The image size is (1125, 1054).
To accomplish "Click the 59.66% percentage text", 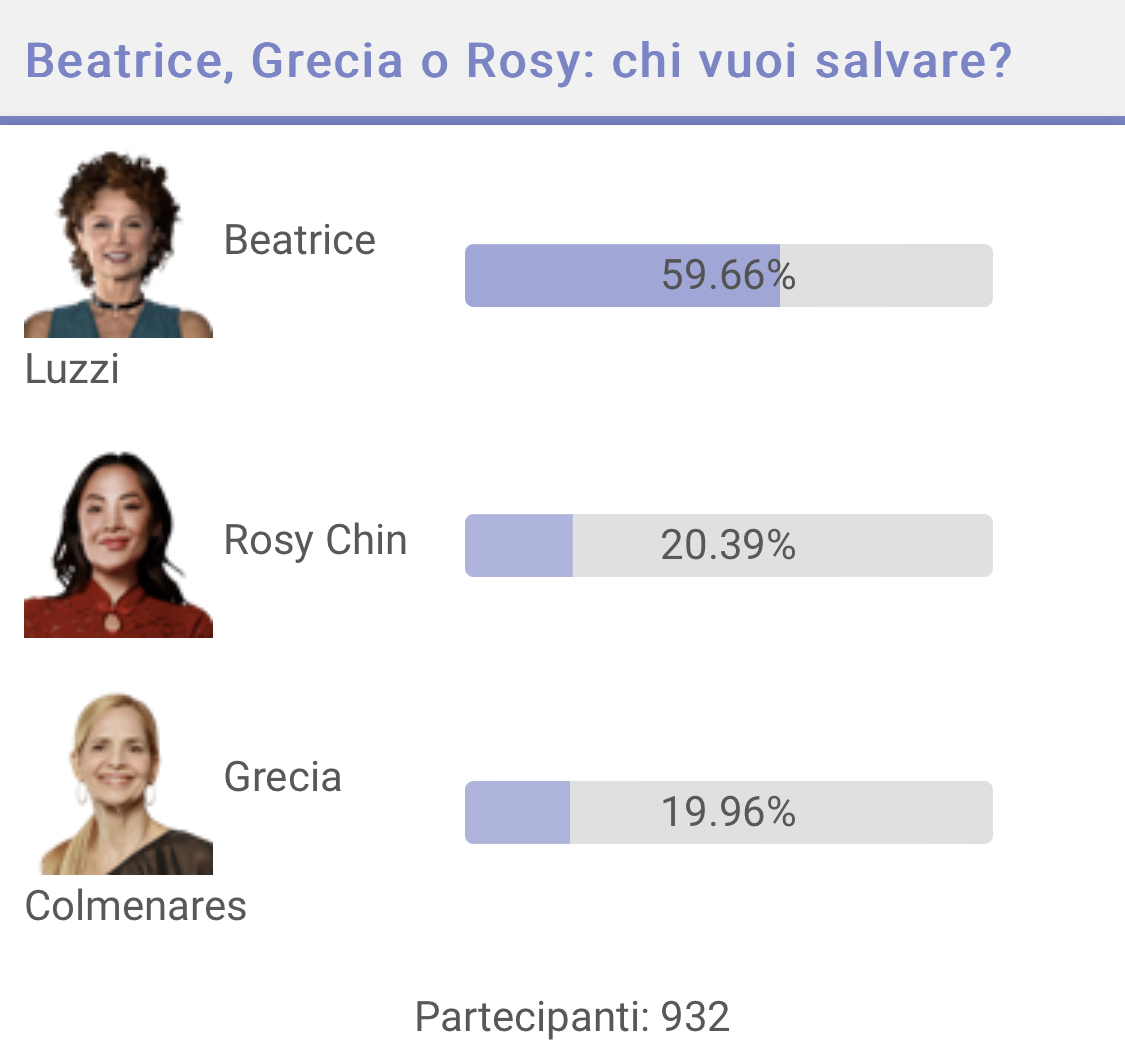I will click(x=729, y=276).
